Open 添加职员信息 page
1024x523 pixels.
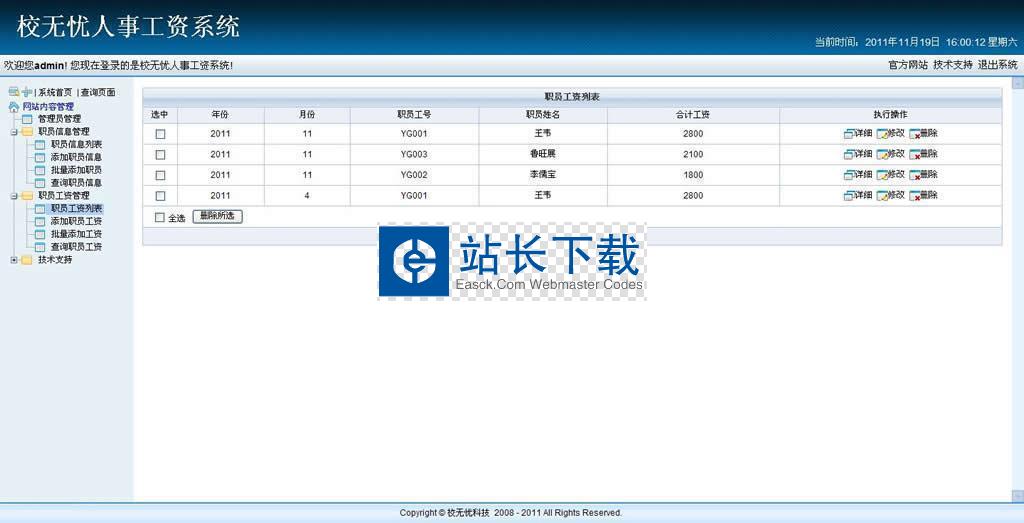click(x=76, y=157)
